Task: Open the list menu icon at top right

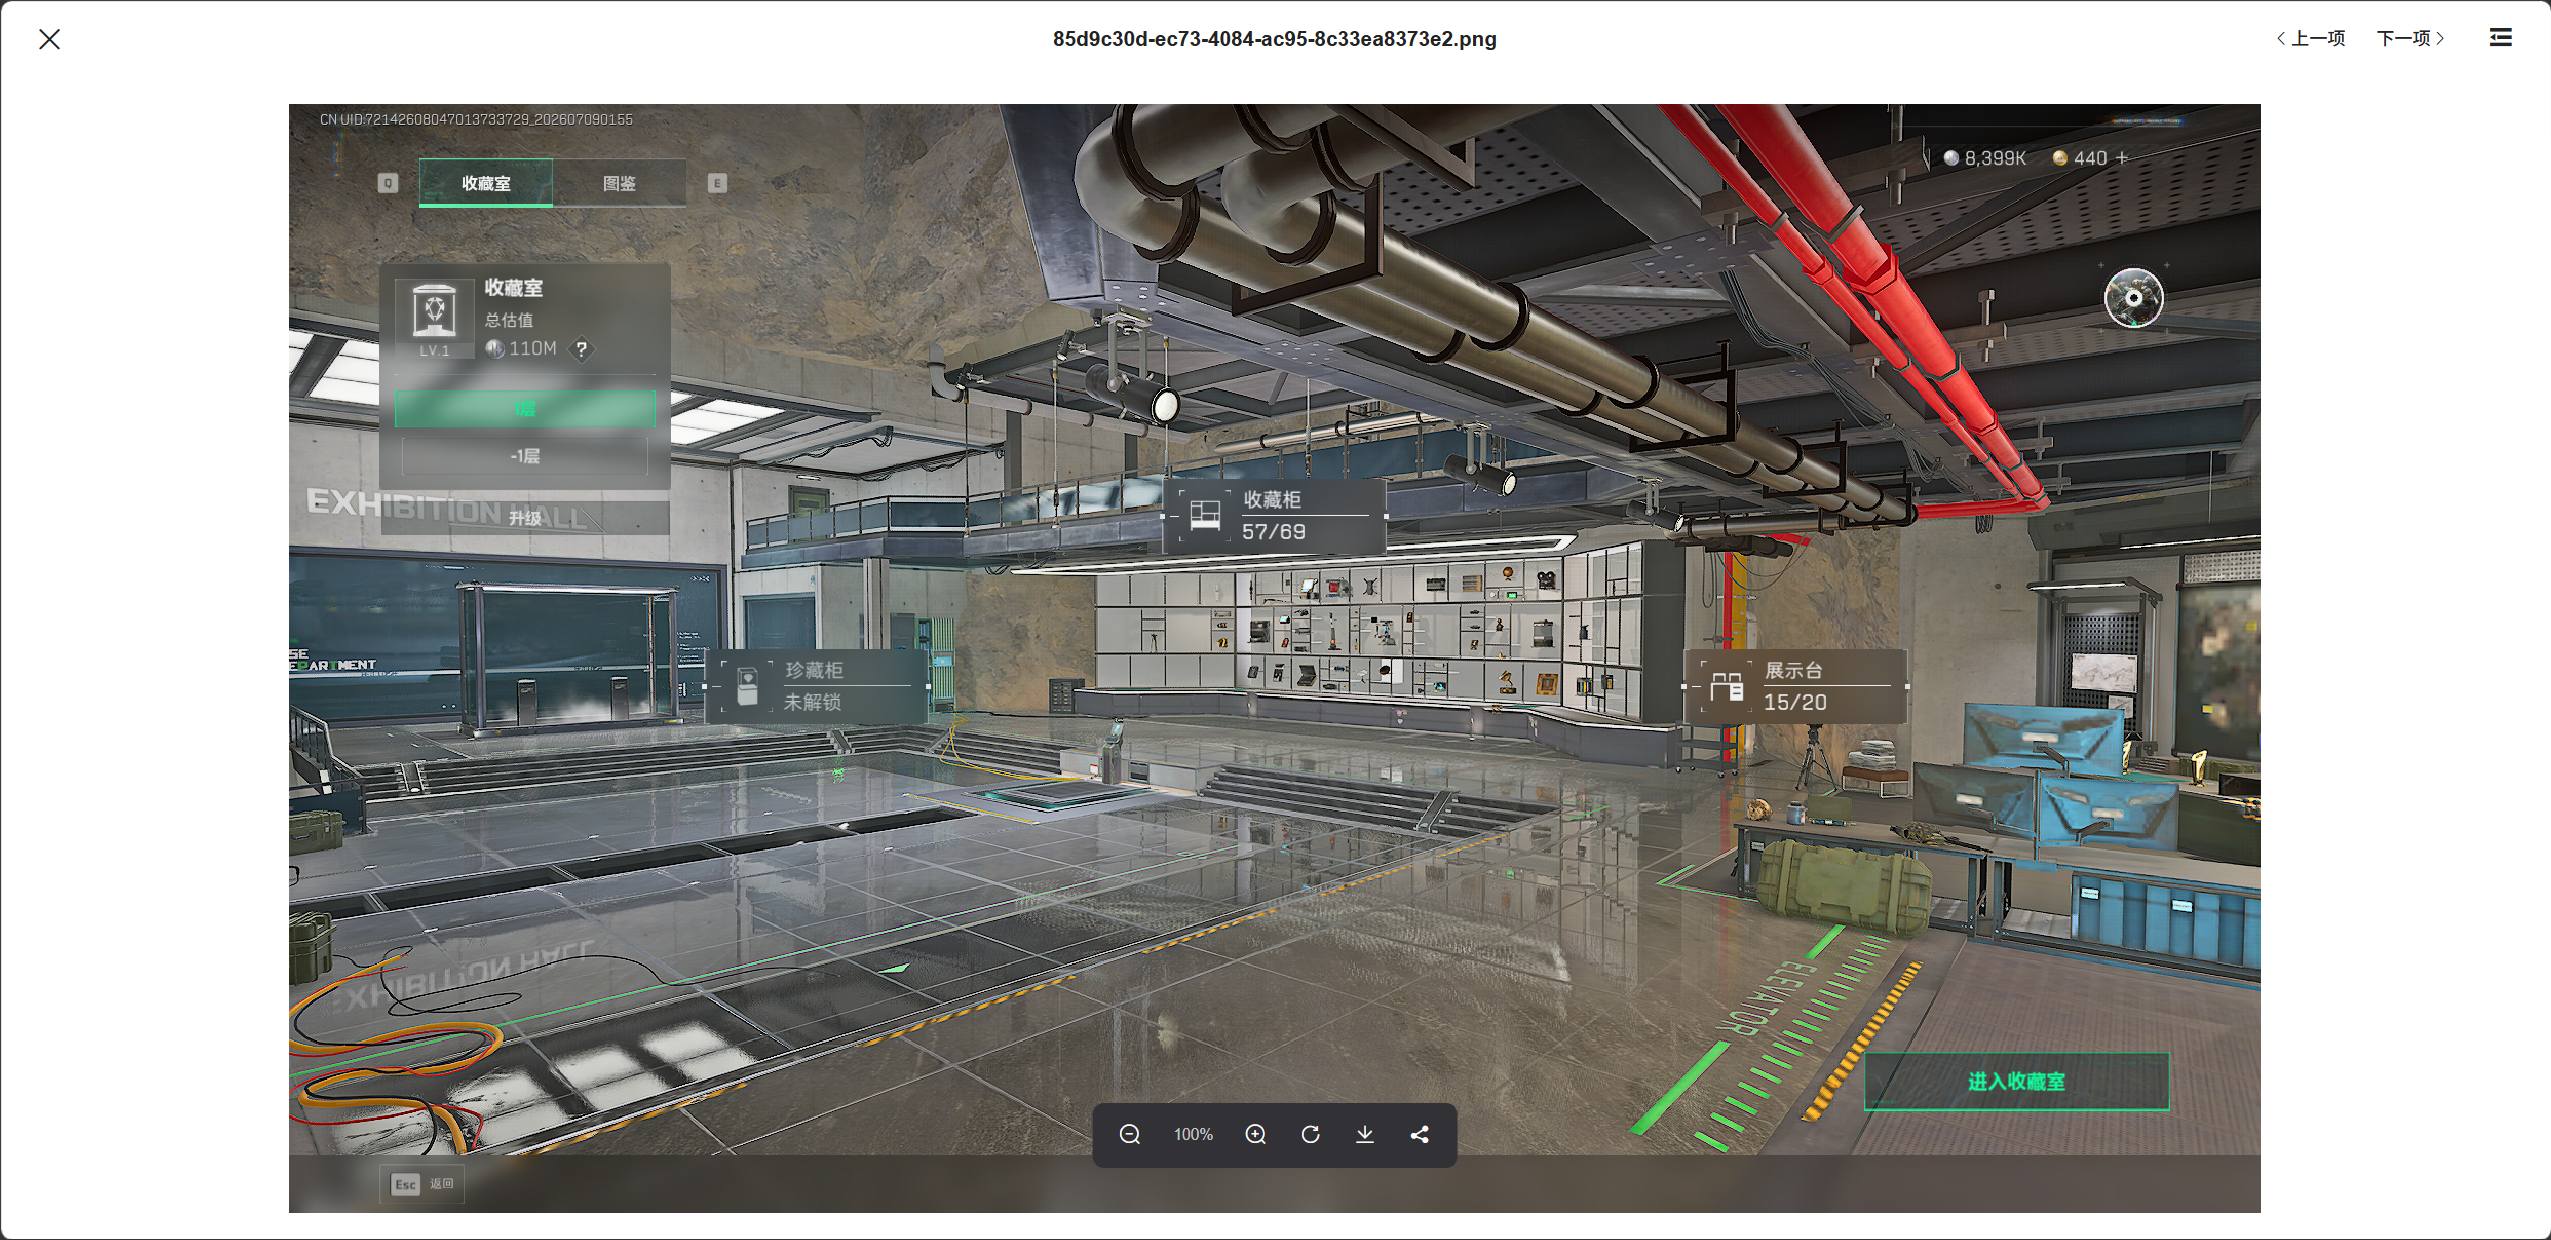Action: coord(2500,38)
